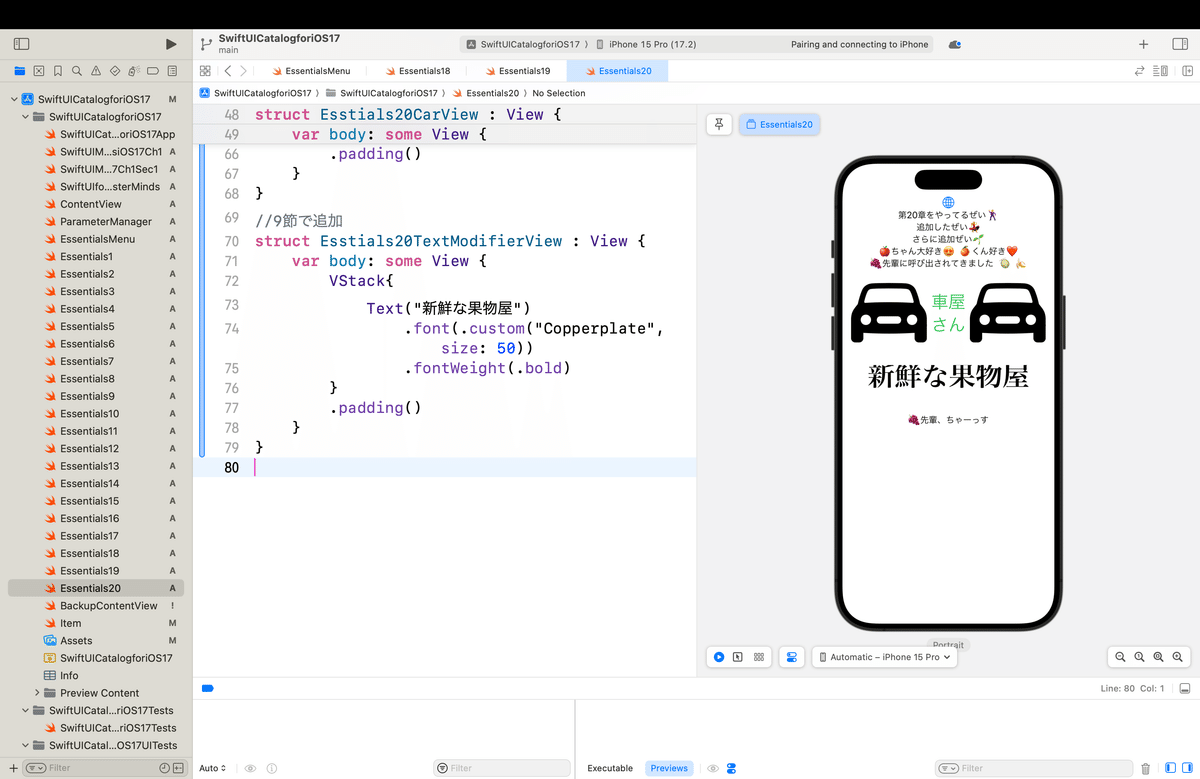
Task: Zoom preview to actual size
Action: pyautogui.click(x=1139, y=657)
